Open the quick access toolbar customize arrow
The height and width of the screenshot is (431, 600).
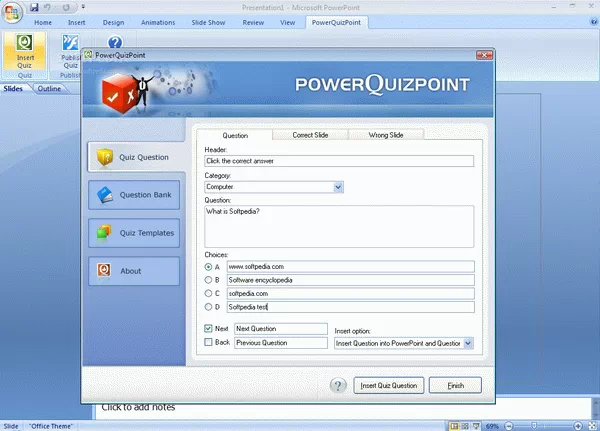[83, 7]
